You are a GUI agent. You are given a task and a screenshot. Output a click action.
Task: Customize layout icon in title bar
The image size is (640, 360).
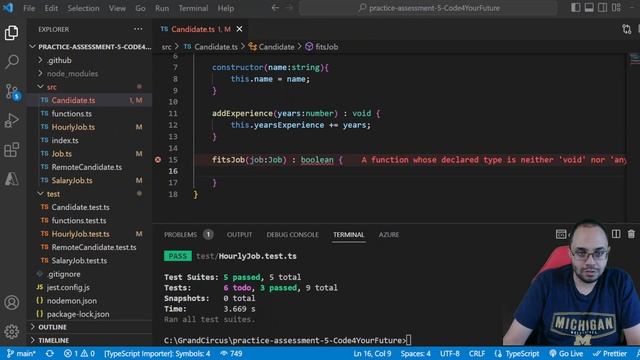click(616, 8)
